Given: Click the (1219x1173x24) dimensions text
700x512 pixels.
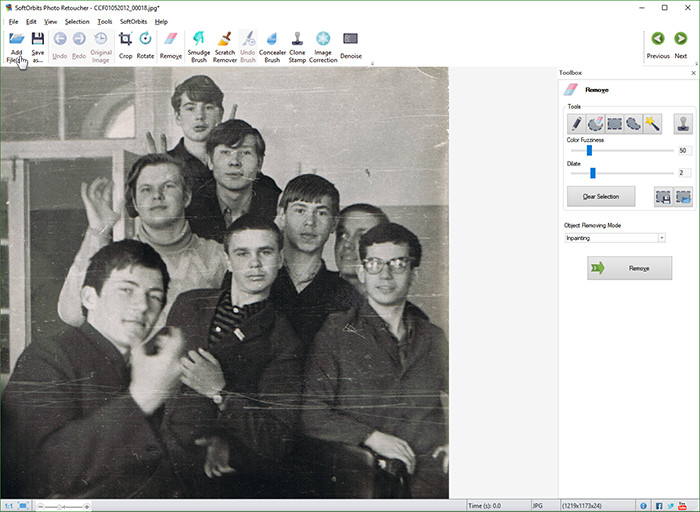Looking at the screenshot, I should (582, 506).
